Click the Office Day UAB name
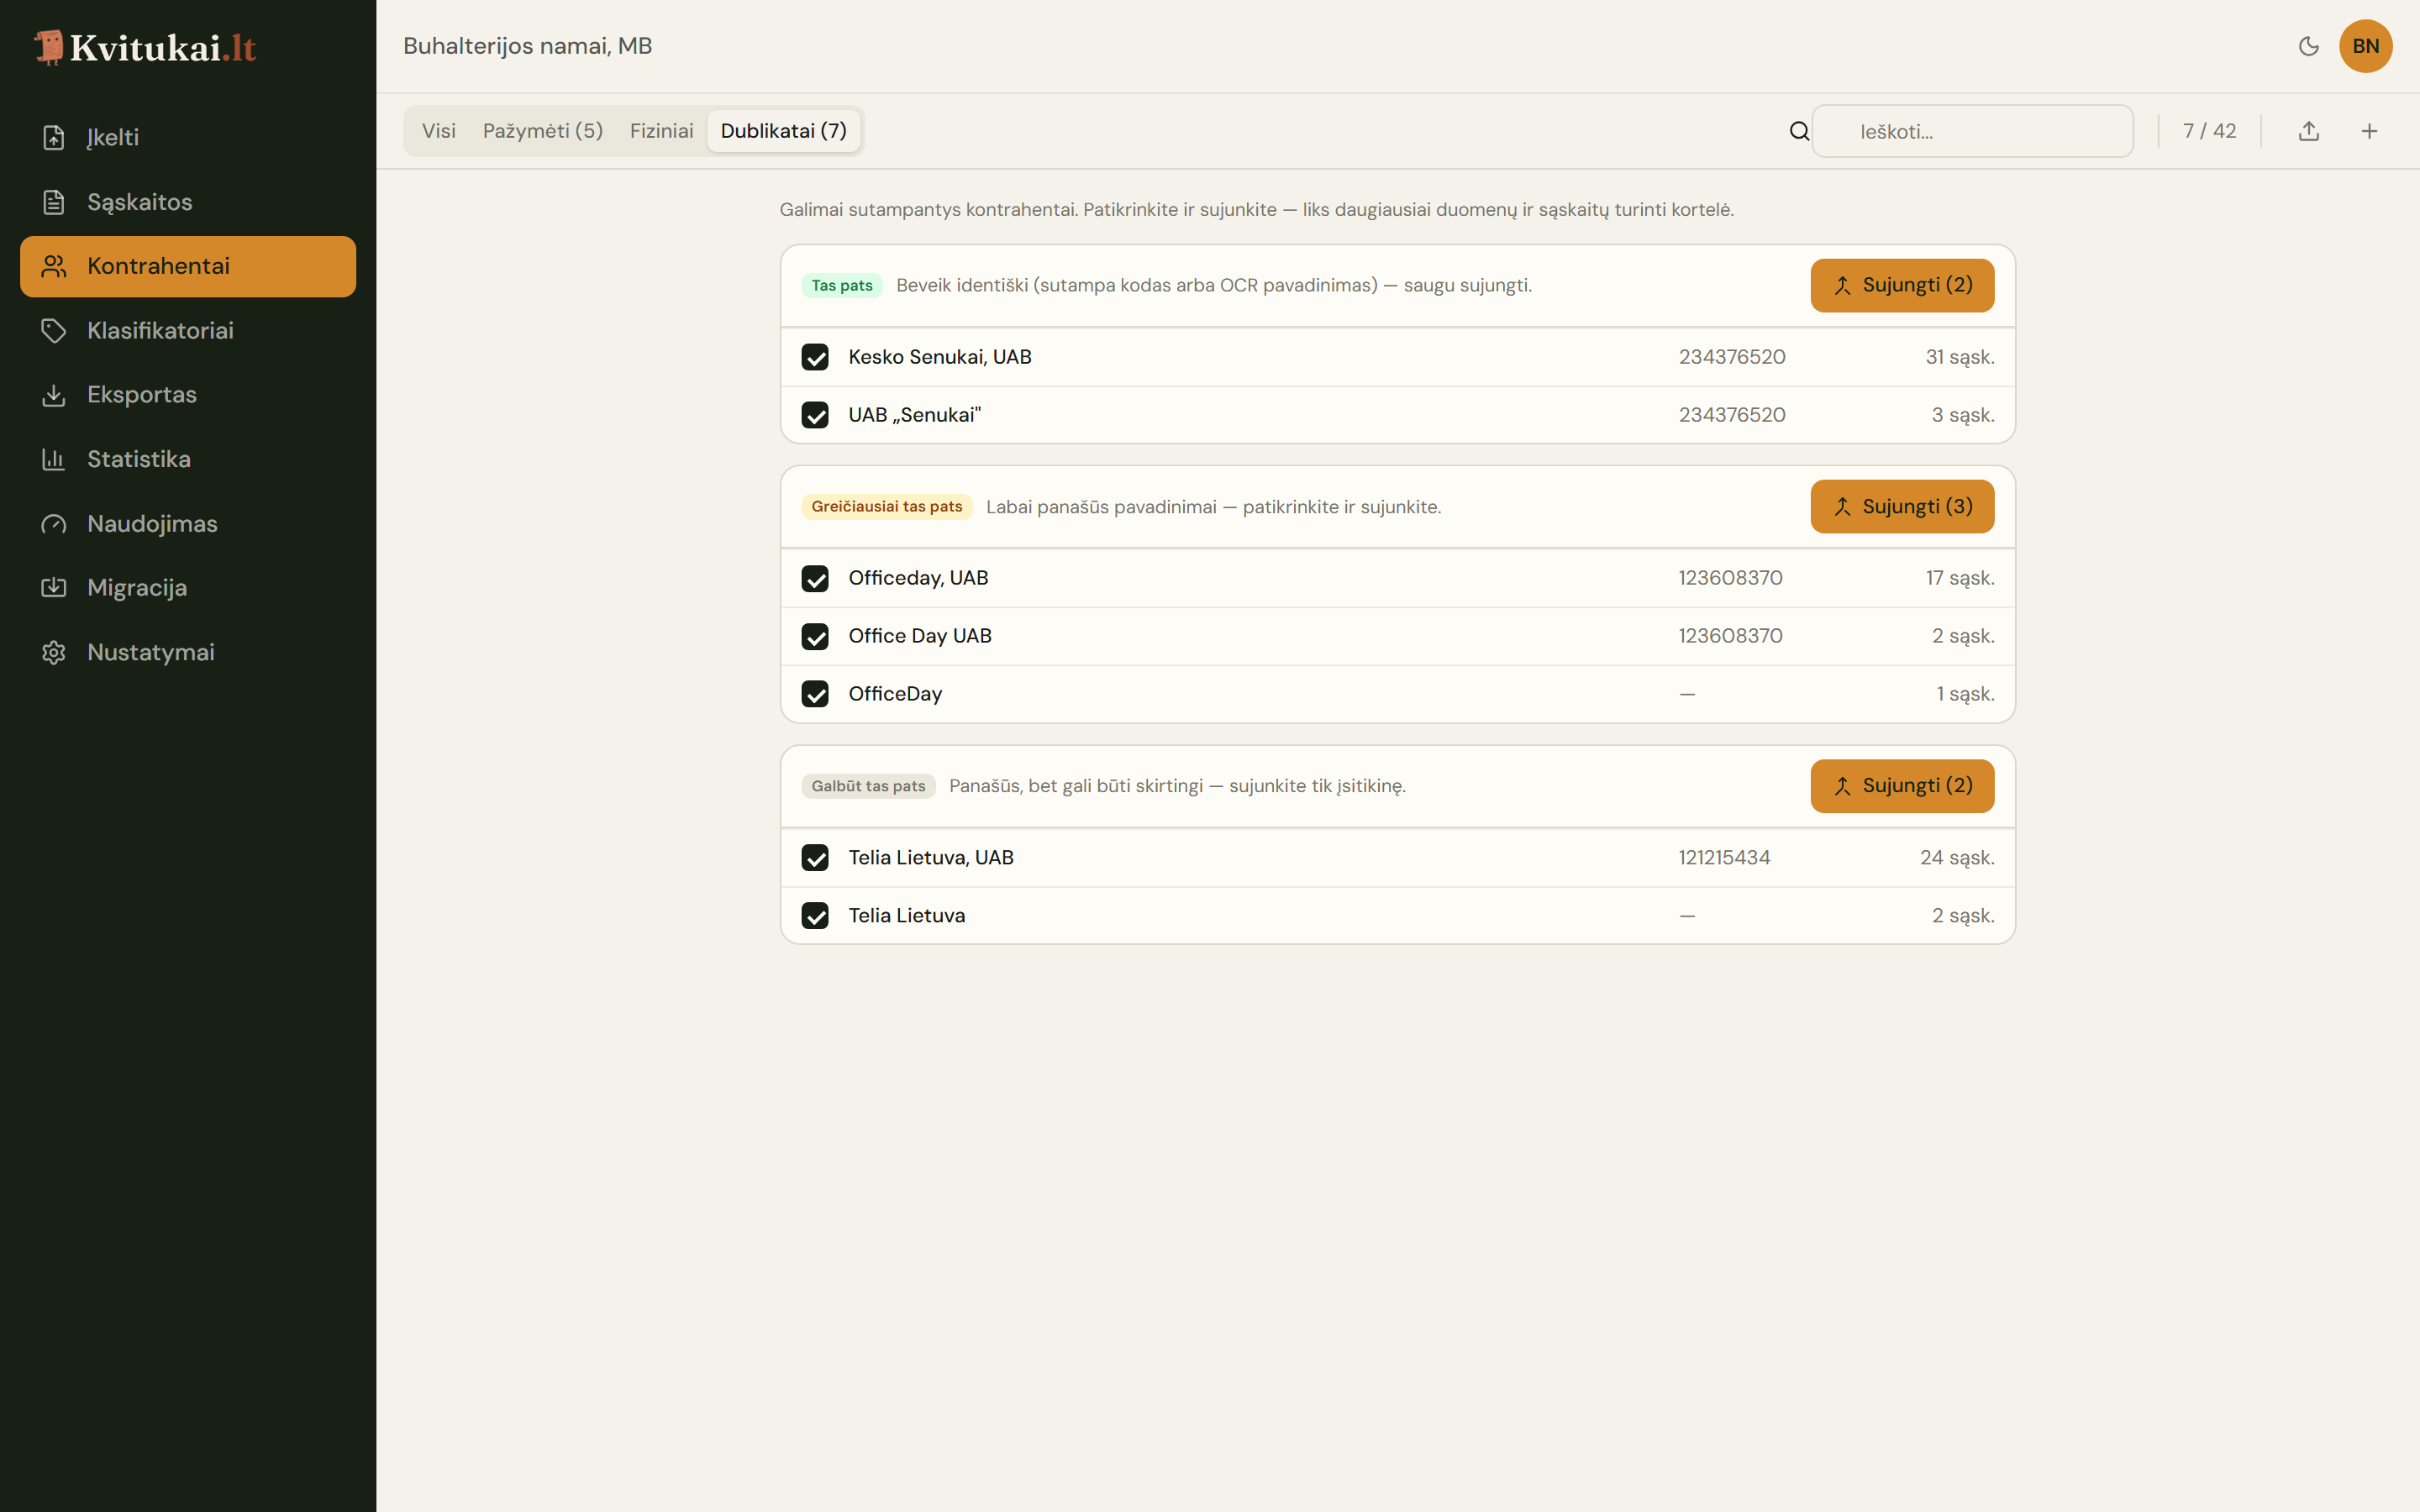Viewport: 2420px width, 1512px height. (920, 636)
